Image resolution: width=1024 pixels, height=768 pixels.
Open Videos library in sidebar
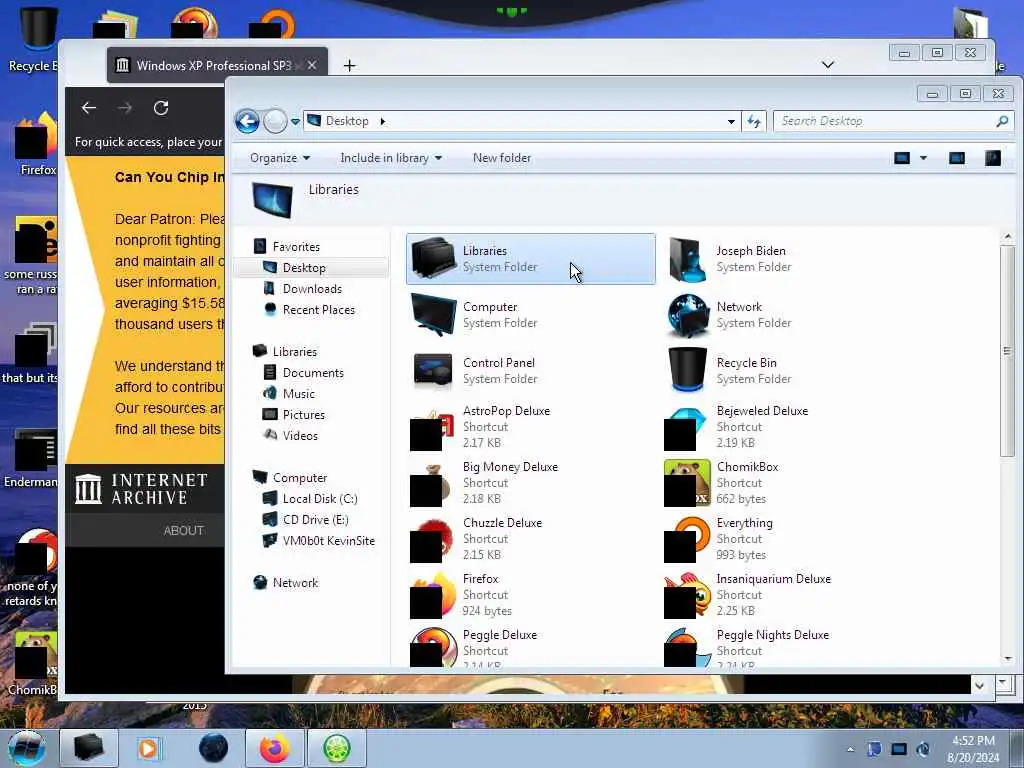coord(300,435)
